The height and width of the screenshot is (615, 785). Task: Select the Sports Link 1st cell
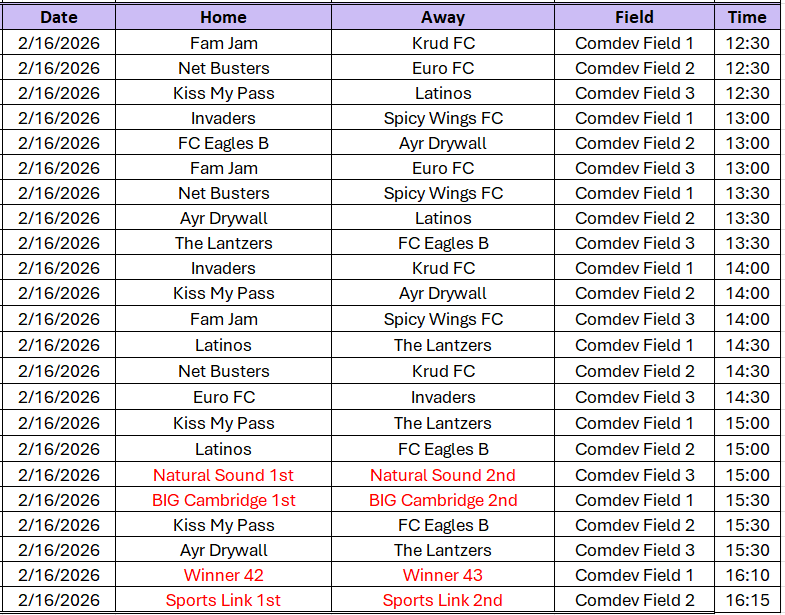point(223,600)
